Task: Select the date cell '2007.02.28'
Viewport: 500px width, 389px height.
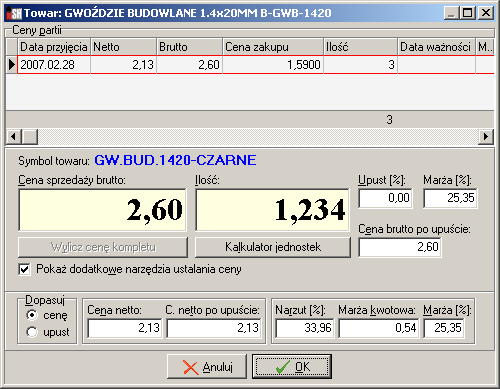Action: (x=54, y=65)
